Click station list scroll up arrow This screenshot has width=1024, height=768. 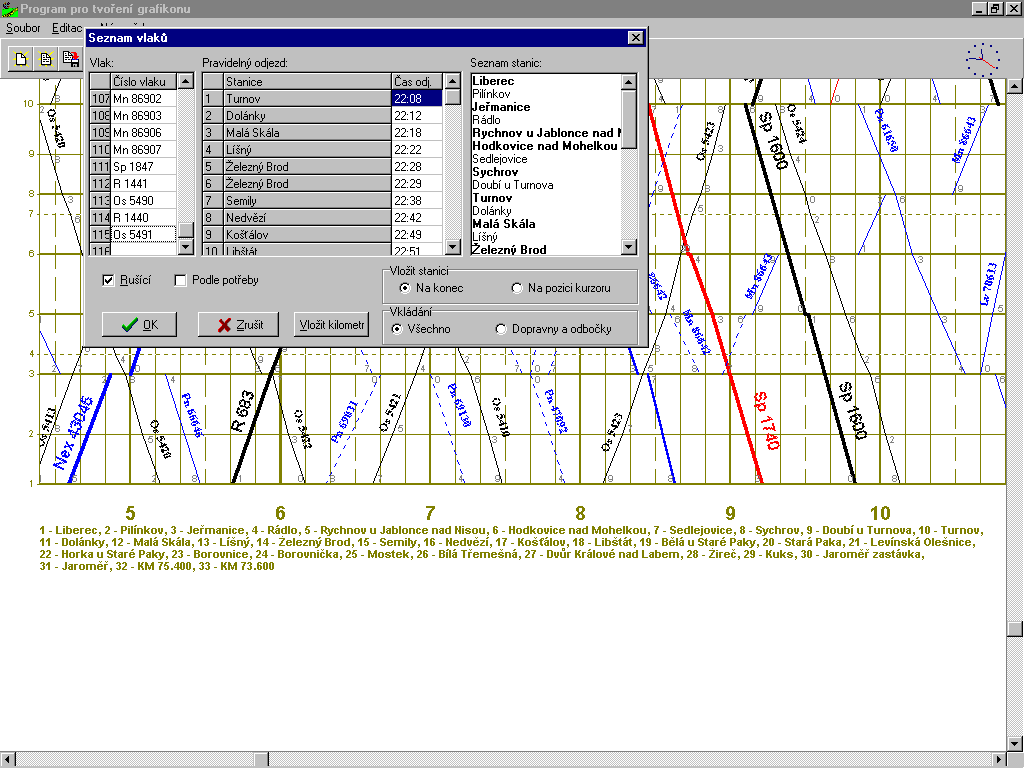click(x=628, y=82)
